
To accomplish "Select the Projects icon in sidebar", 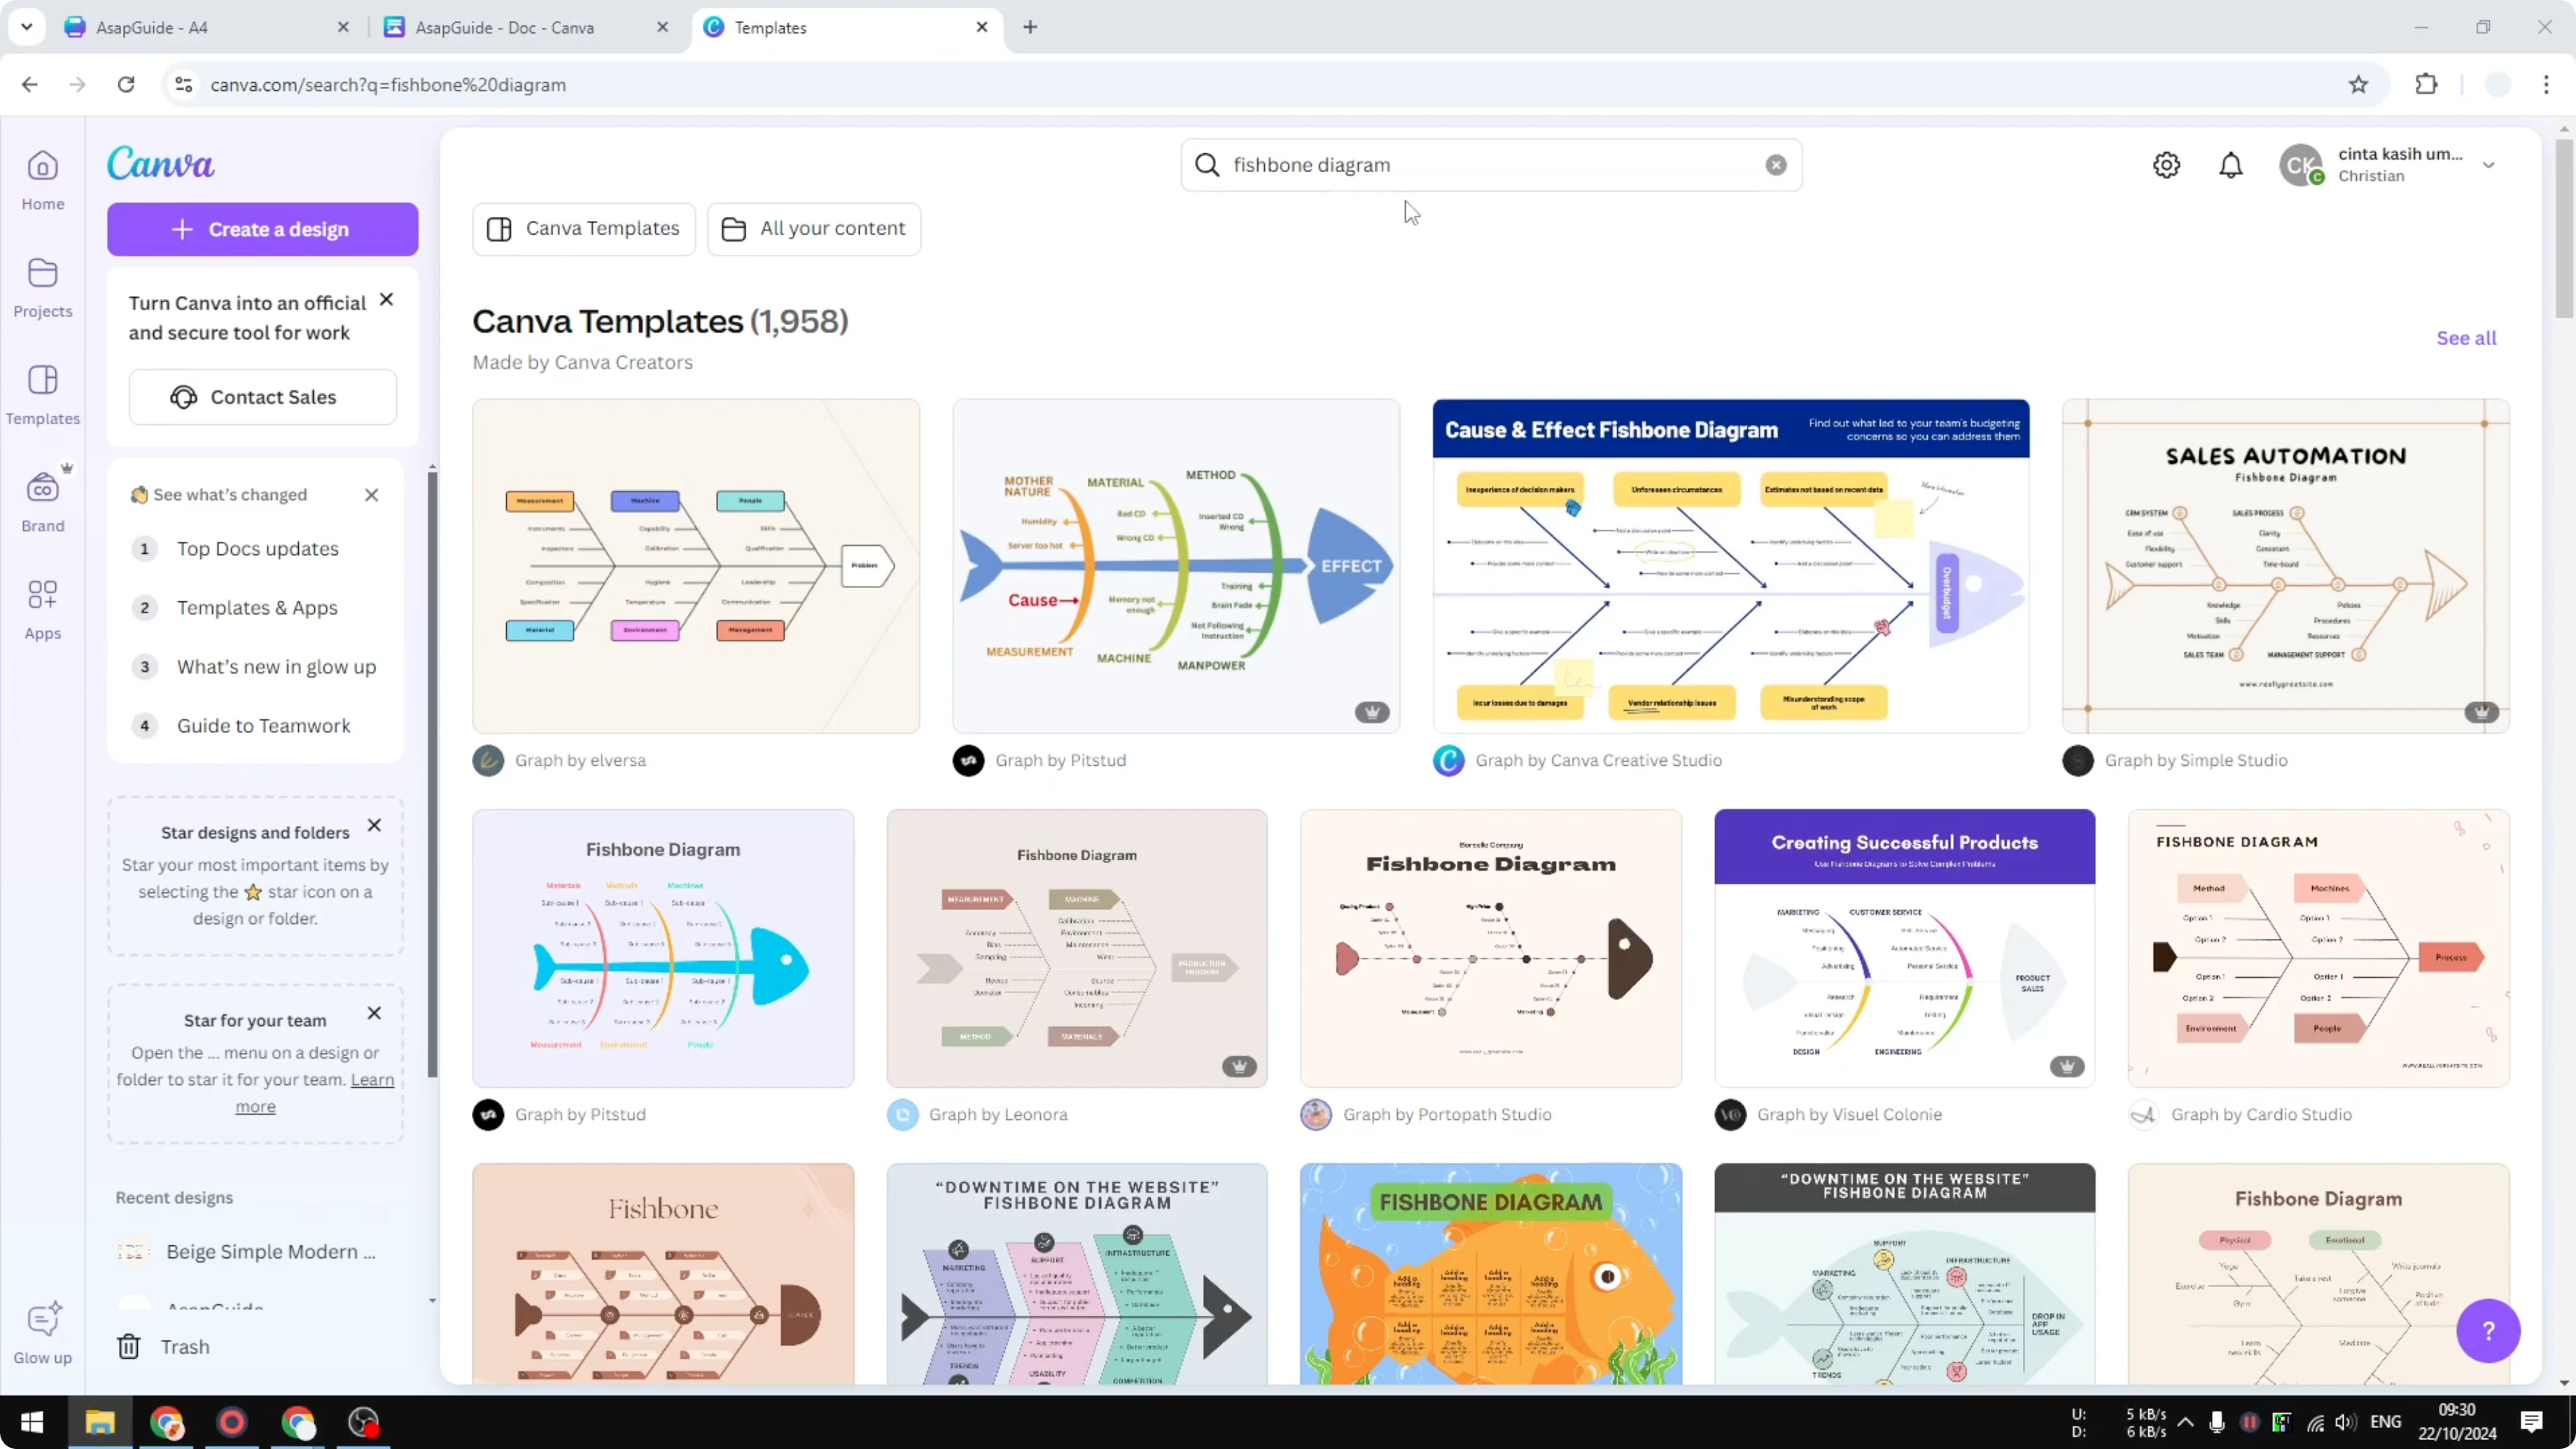I will coord(42,287).
